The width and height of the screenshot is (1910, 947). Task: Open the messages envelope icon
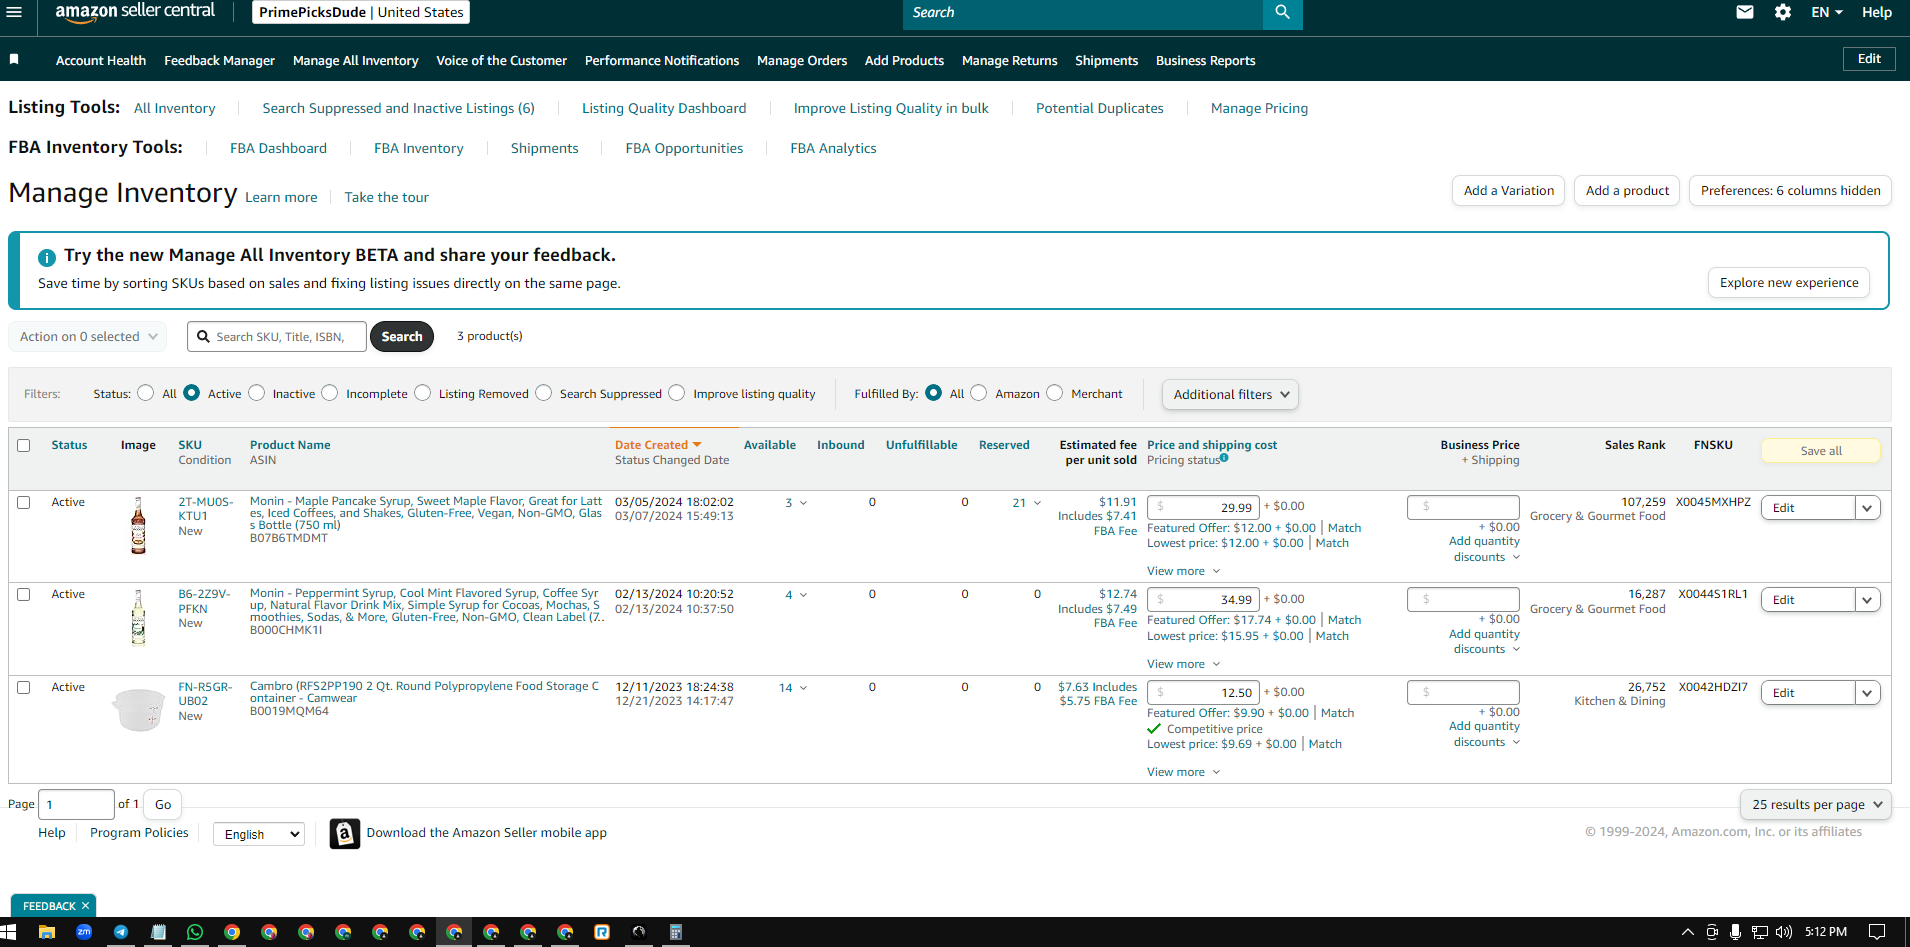1745,12
